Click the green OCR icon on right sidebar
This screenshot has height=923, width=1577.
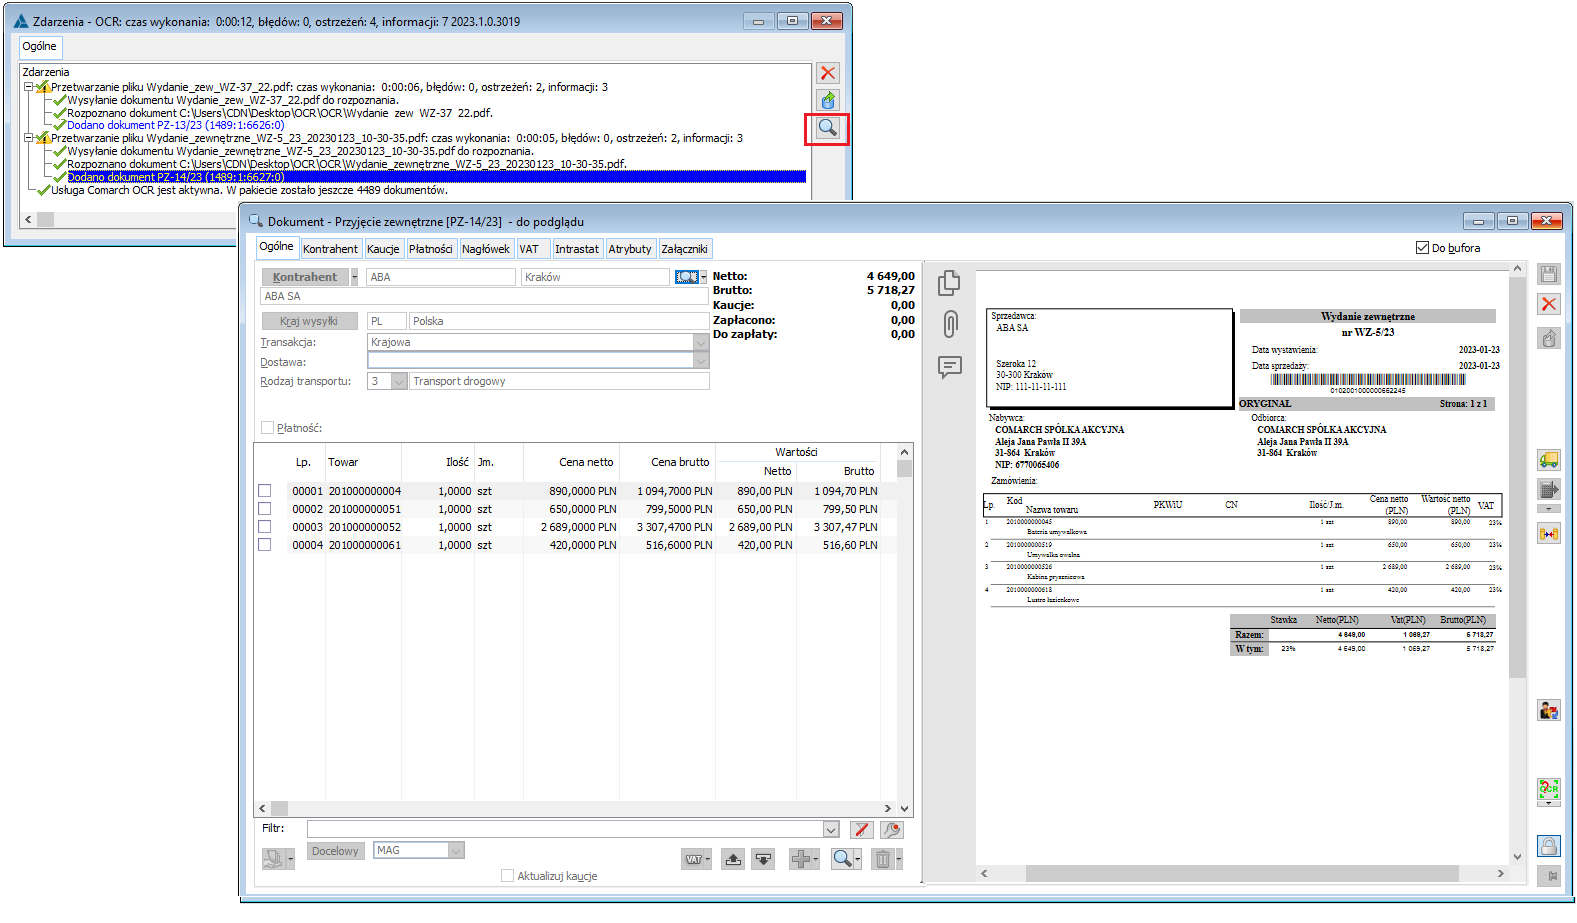(1549, 789)
